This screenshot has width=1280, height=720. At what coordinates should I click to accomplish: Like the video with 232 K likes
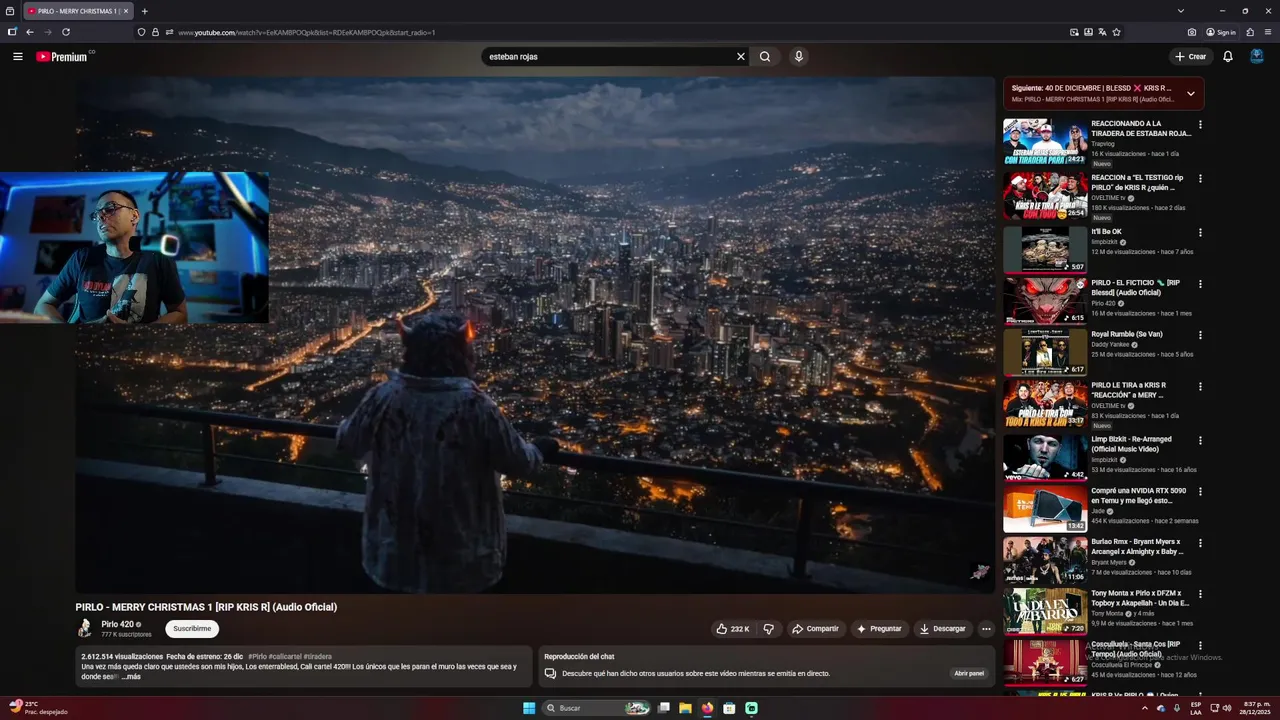[x=732, y=629]
